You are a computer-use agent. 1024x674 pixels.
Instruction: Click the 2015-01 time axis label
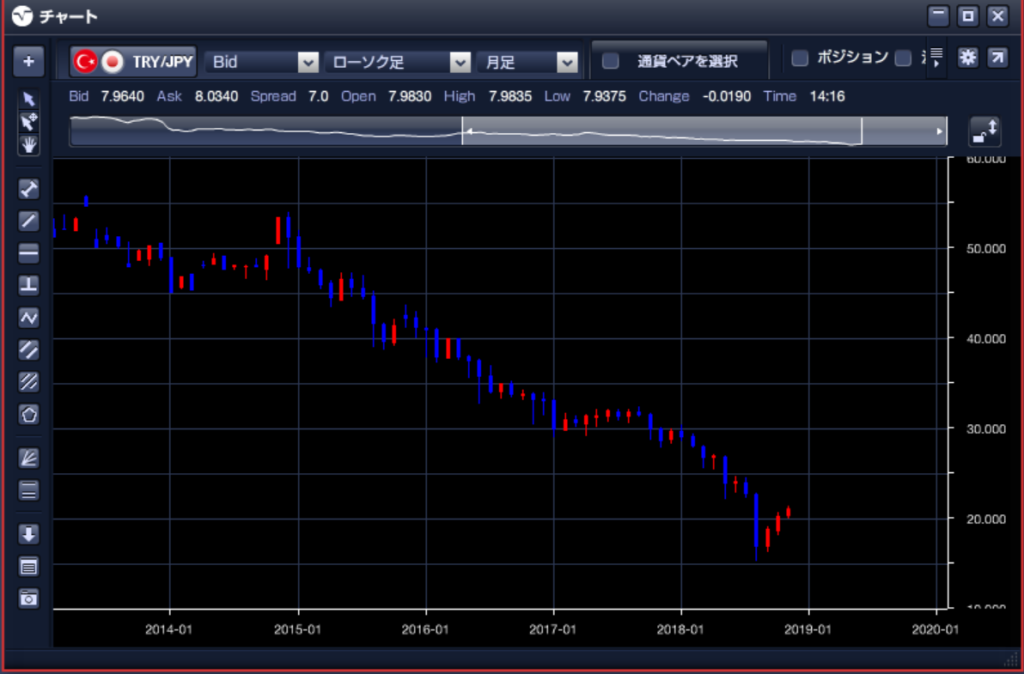(x=298, y=629)
